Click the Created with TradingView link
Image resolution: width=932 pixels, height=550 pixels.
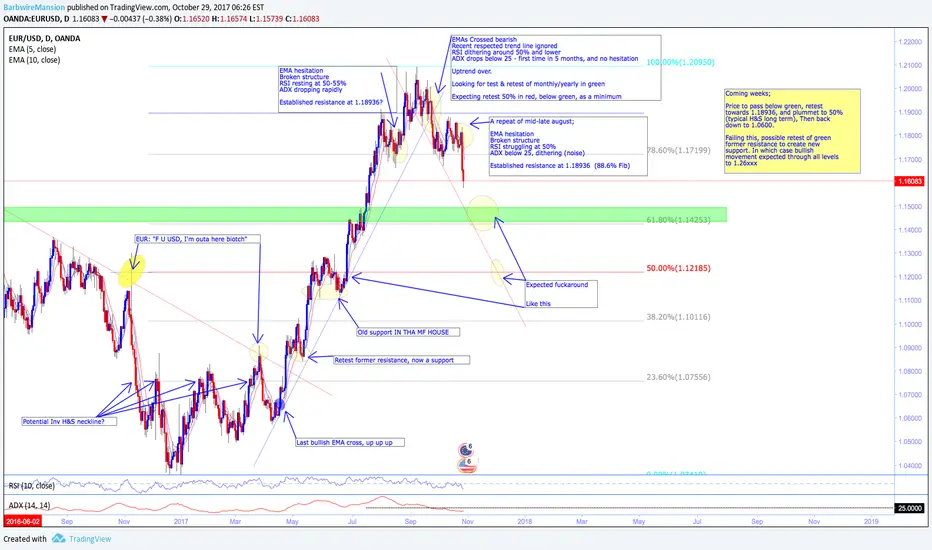pyautogui.click(x=58, y=539)
